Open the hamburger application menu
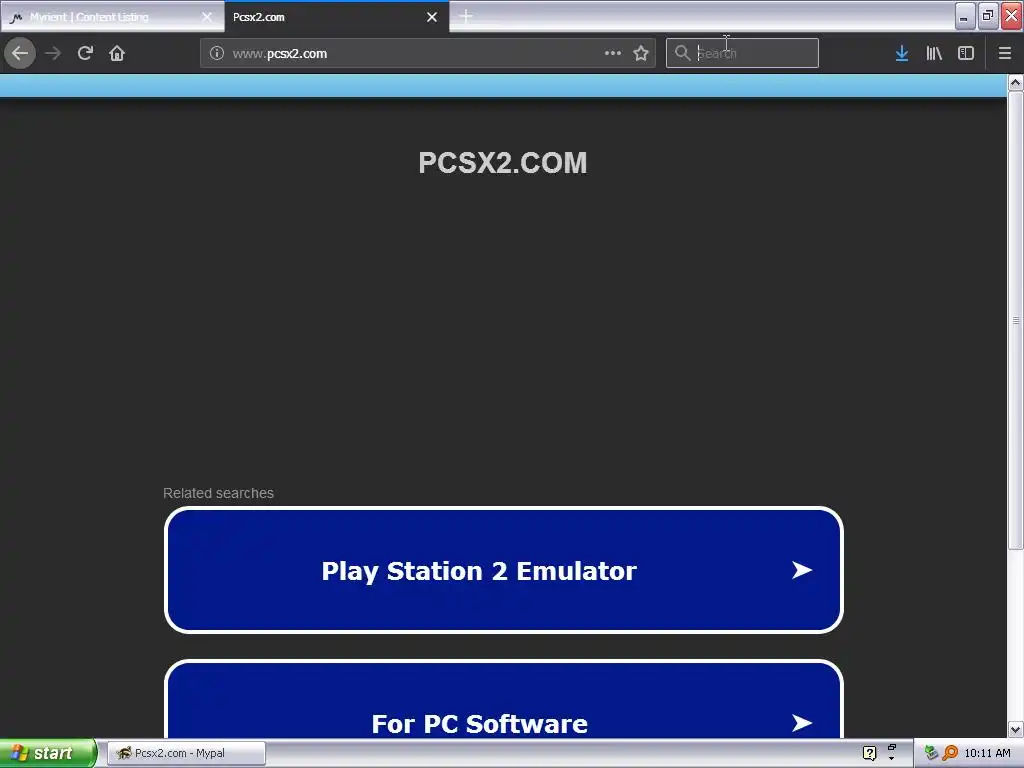The height and width of the screenshot is (768, 1024). point(1004,53)
